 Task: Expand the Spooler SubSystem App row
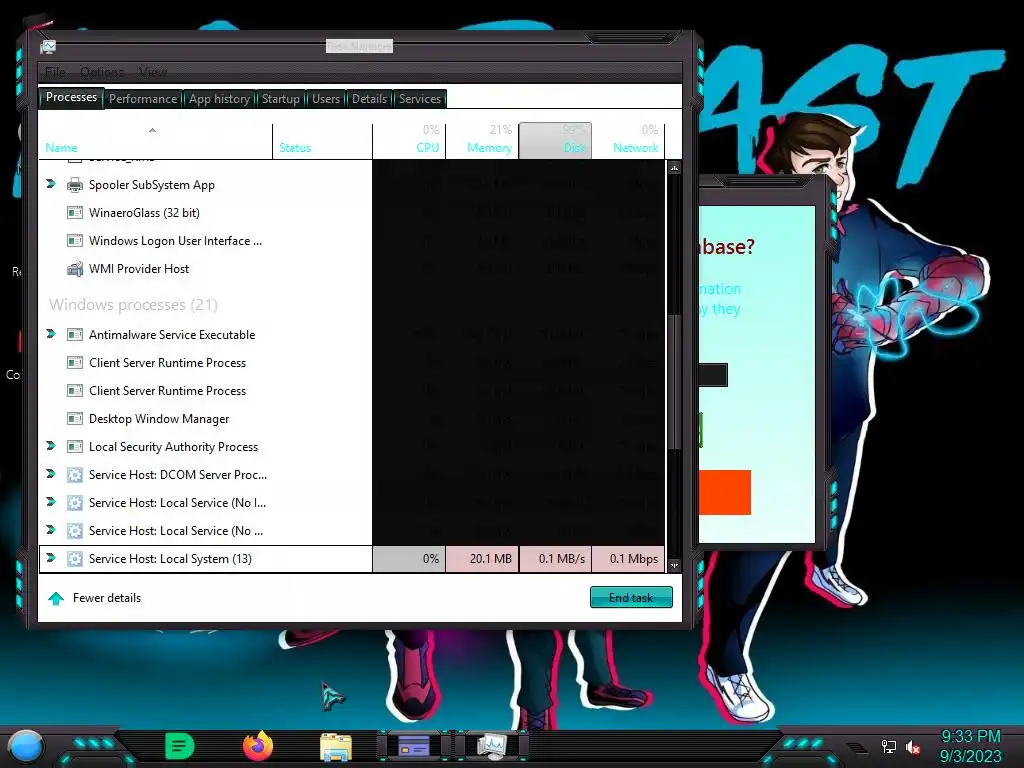coord(51,184)
